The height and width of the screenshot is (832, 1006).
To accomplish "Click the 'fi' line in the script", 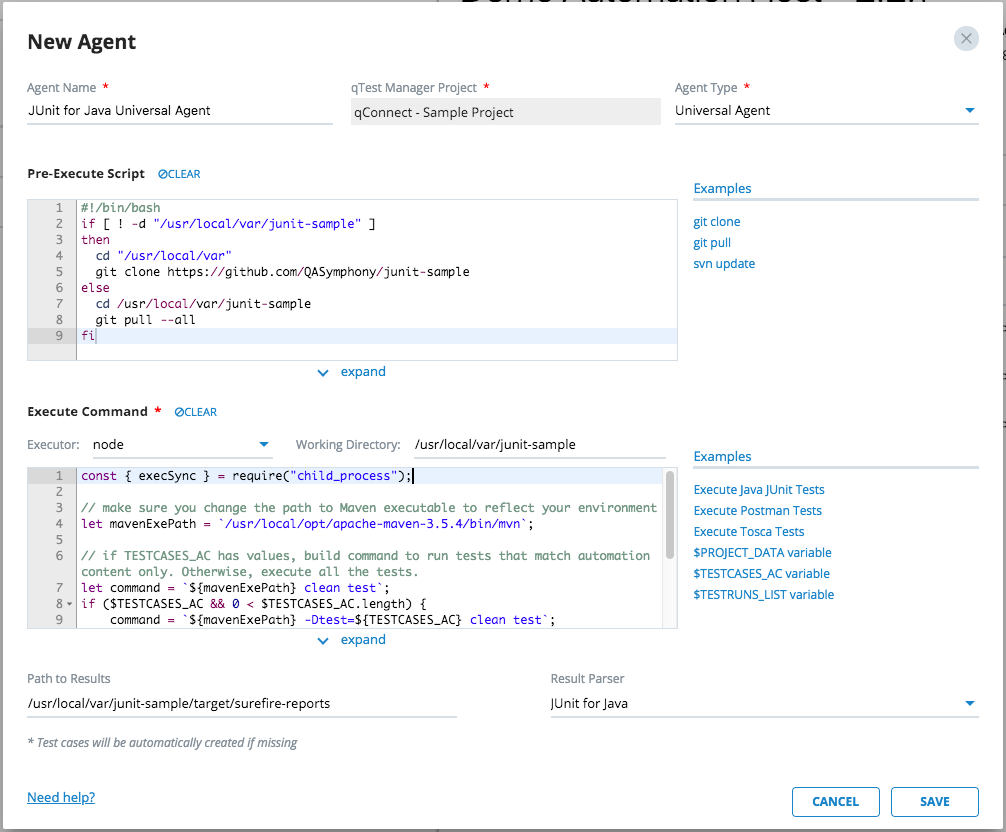I will click(88, 335).
